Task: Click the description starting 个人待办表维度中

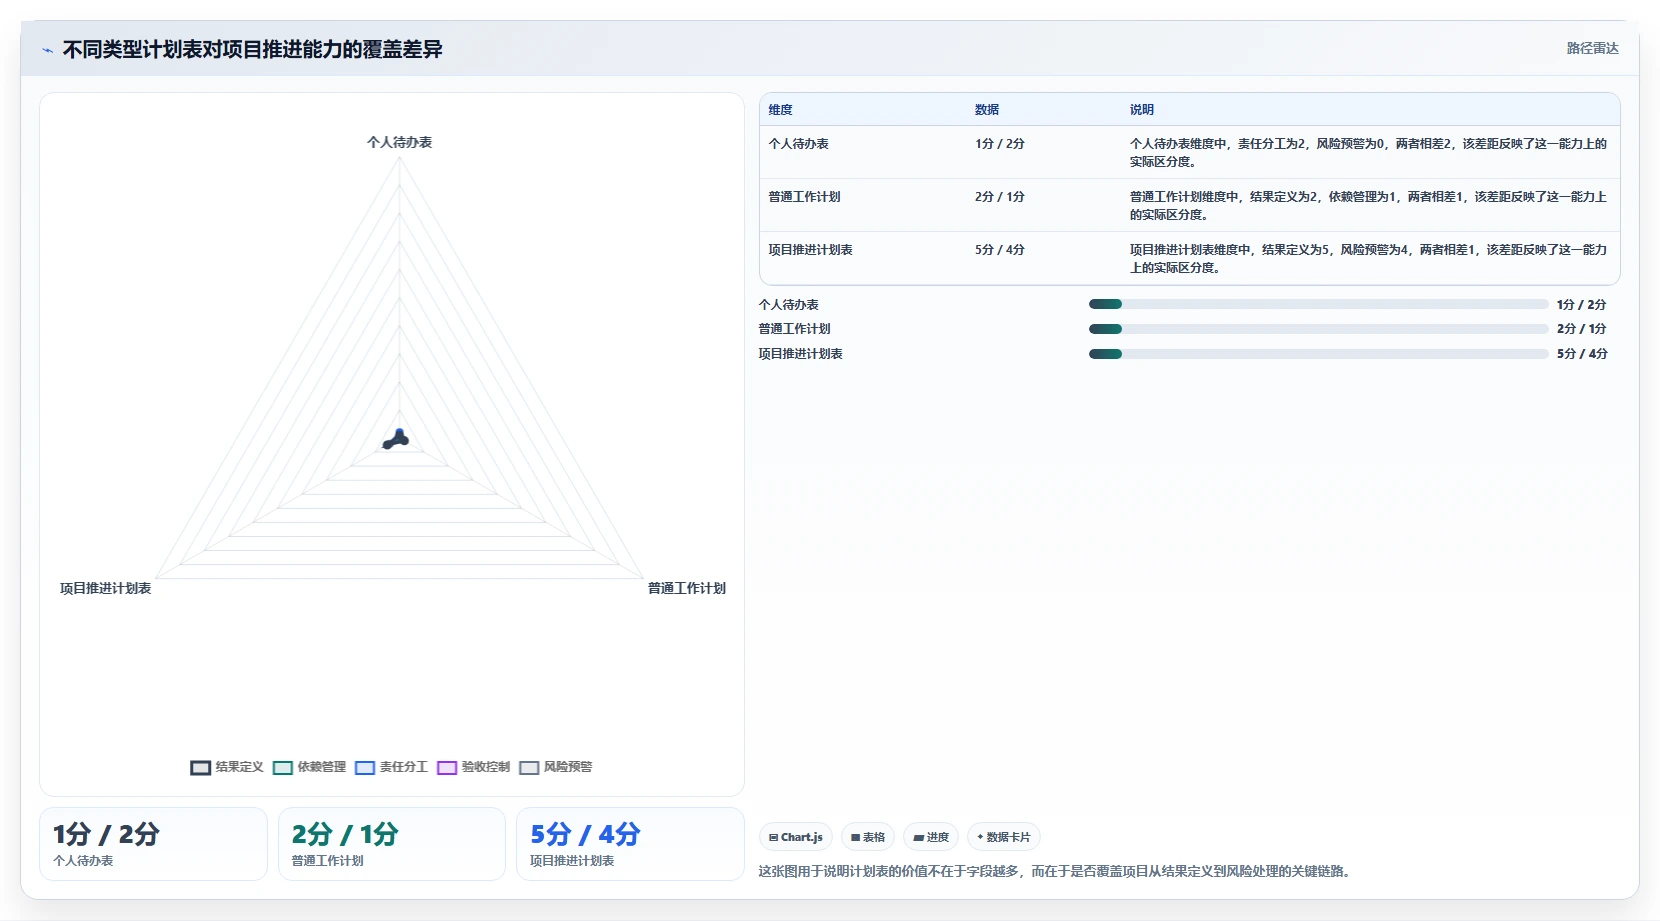Action: click(1368, 153)
